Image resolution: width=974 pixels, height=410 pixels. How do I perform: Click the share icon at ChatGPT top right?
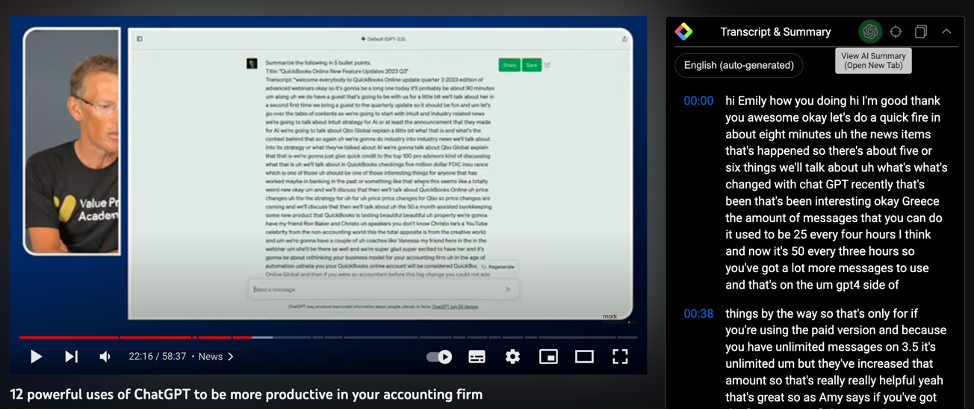(x=624, y=39)
